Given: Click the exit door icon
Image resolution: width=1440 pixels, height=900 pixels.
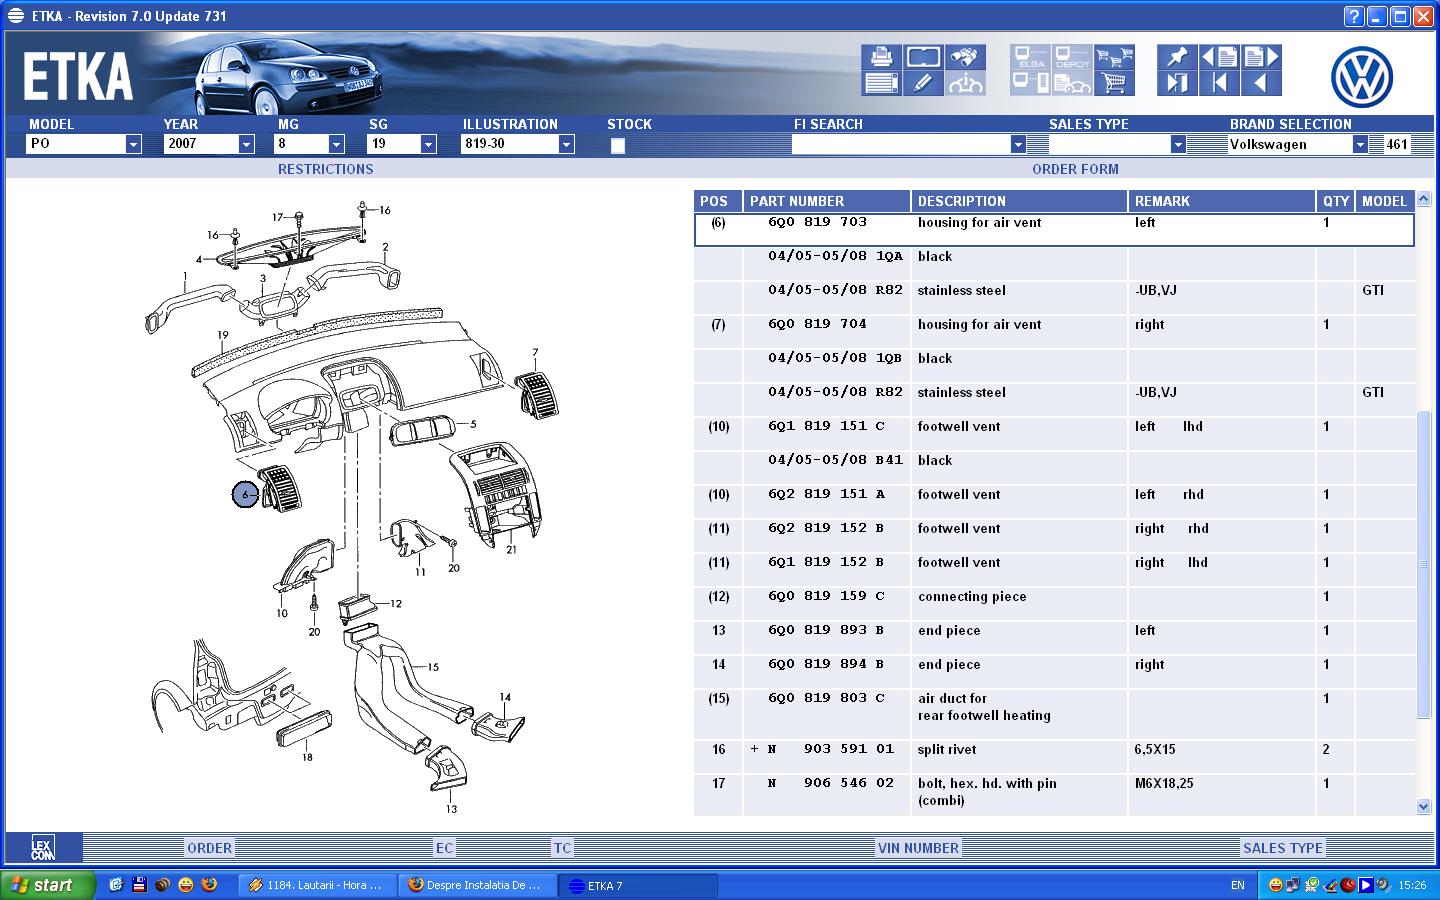Looking at the screenshot, I should 1177,83.
